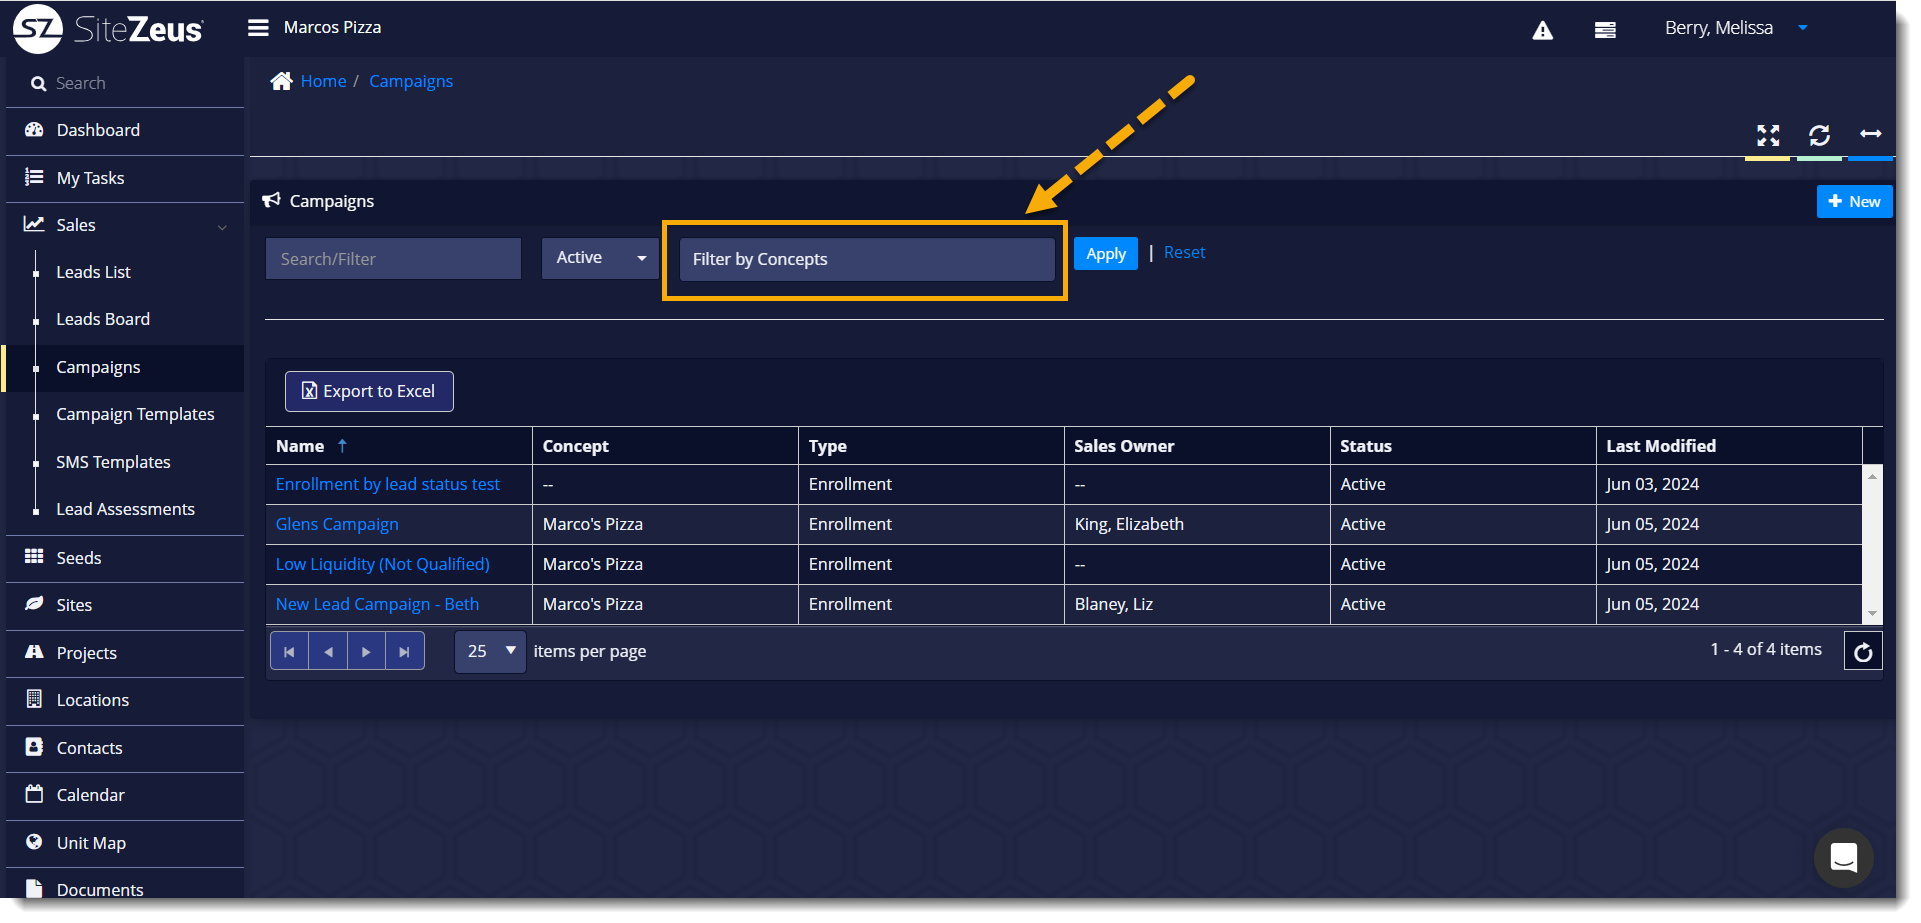This screenshot has width=1921, height=923.
Task: Click the home icon in breadcrumb
Action: coord(281,81)
